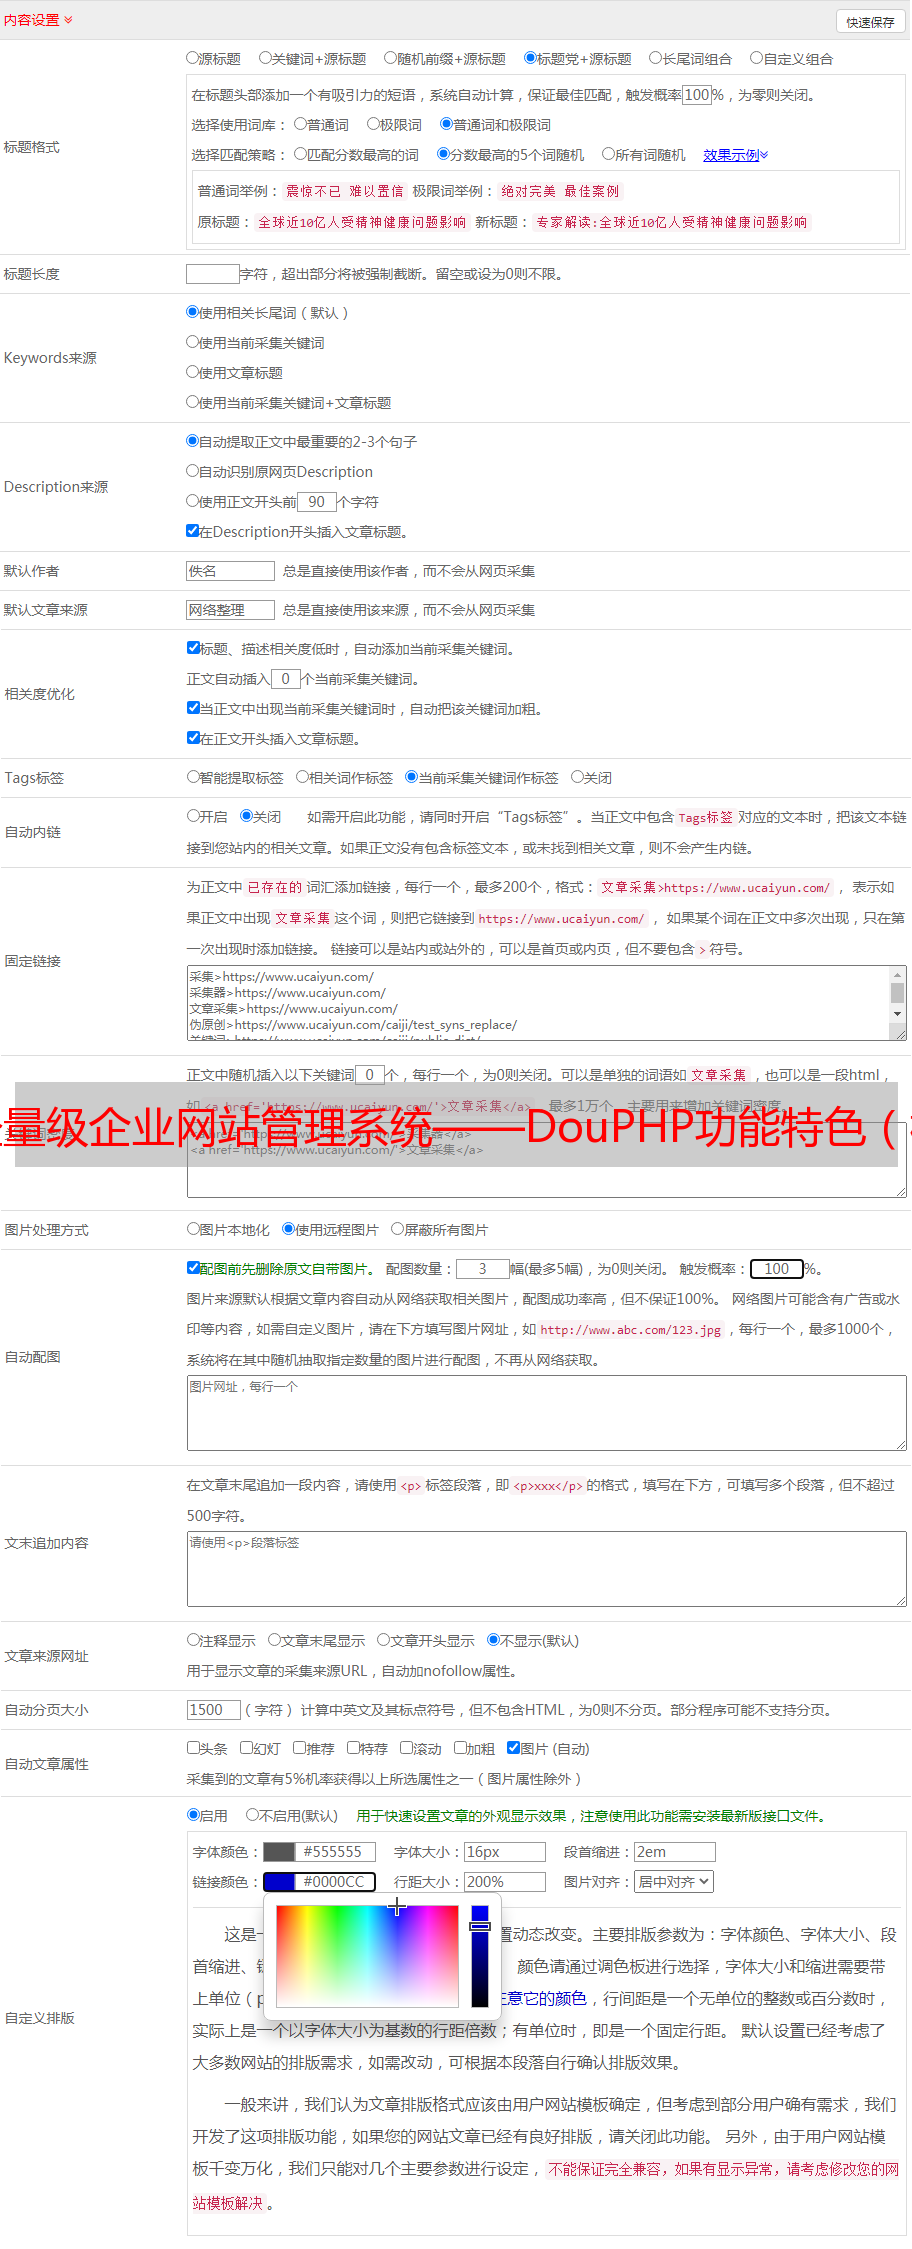This screenshot has width=912, height=2249.
Task: Select 使用文章标题 keywords source
Action: click(193, 372)
